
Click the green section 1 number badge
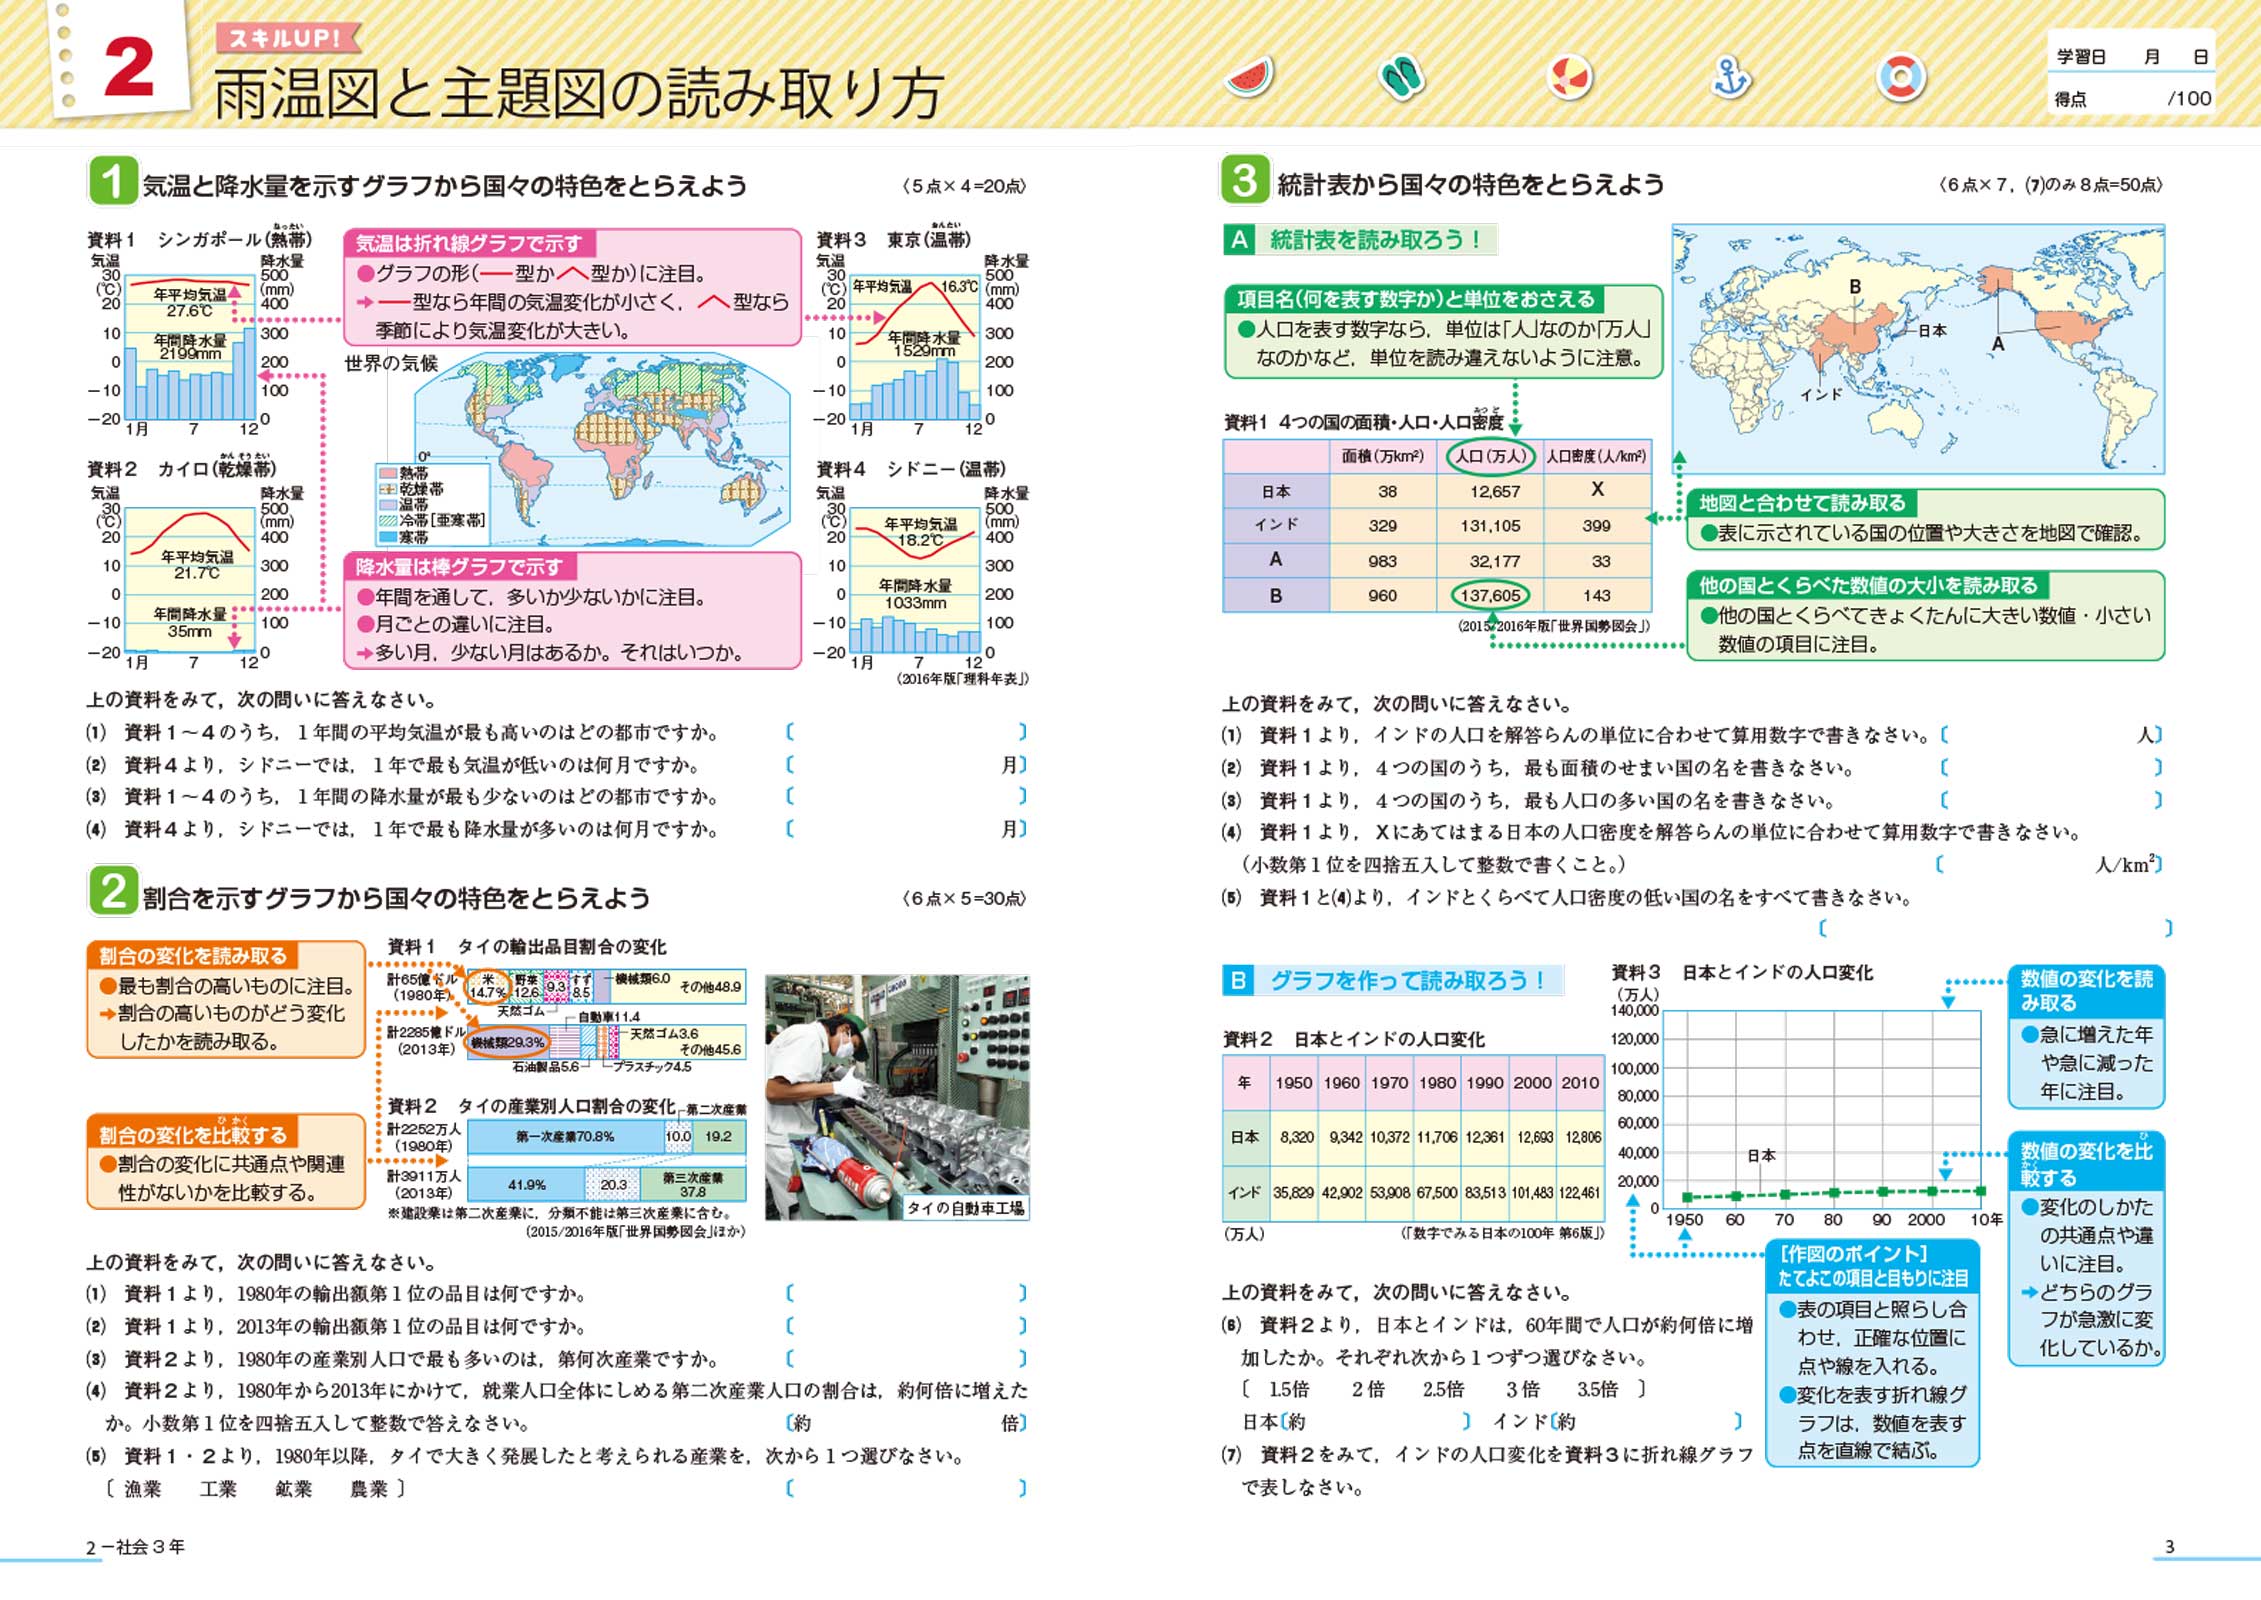[112, 181]
